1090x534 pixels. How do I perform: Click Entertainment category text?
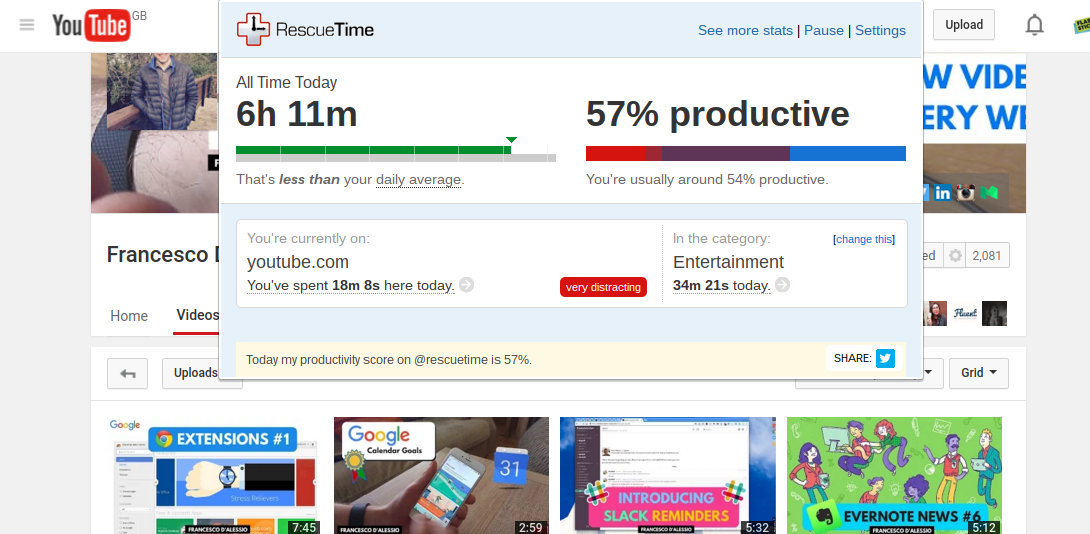pyautogui.click(x=728, y=262)
